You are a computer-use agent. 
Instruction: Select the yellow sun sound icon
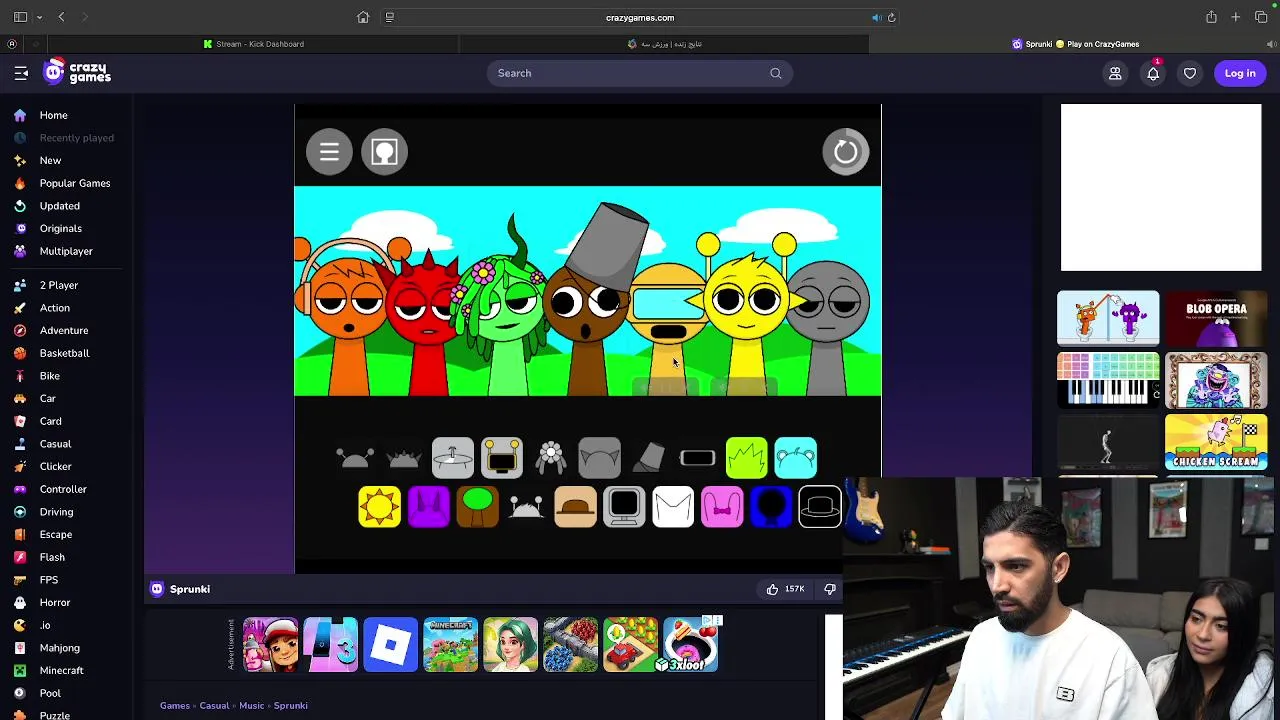point(379,507)
